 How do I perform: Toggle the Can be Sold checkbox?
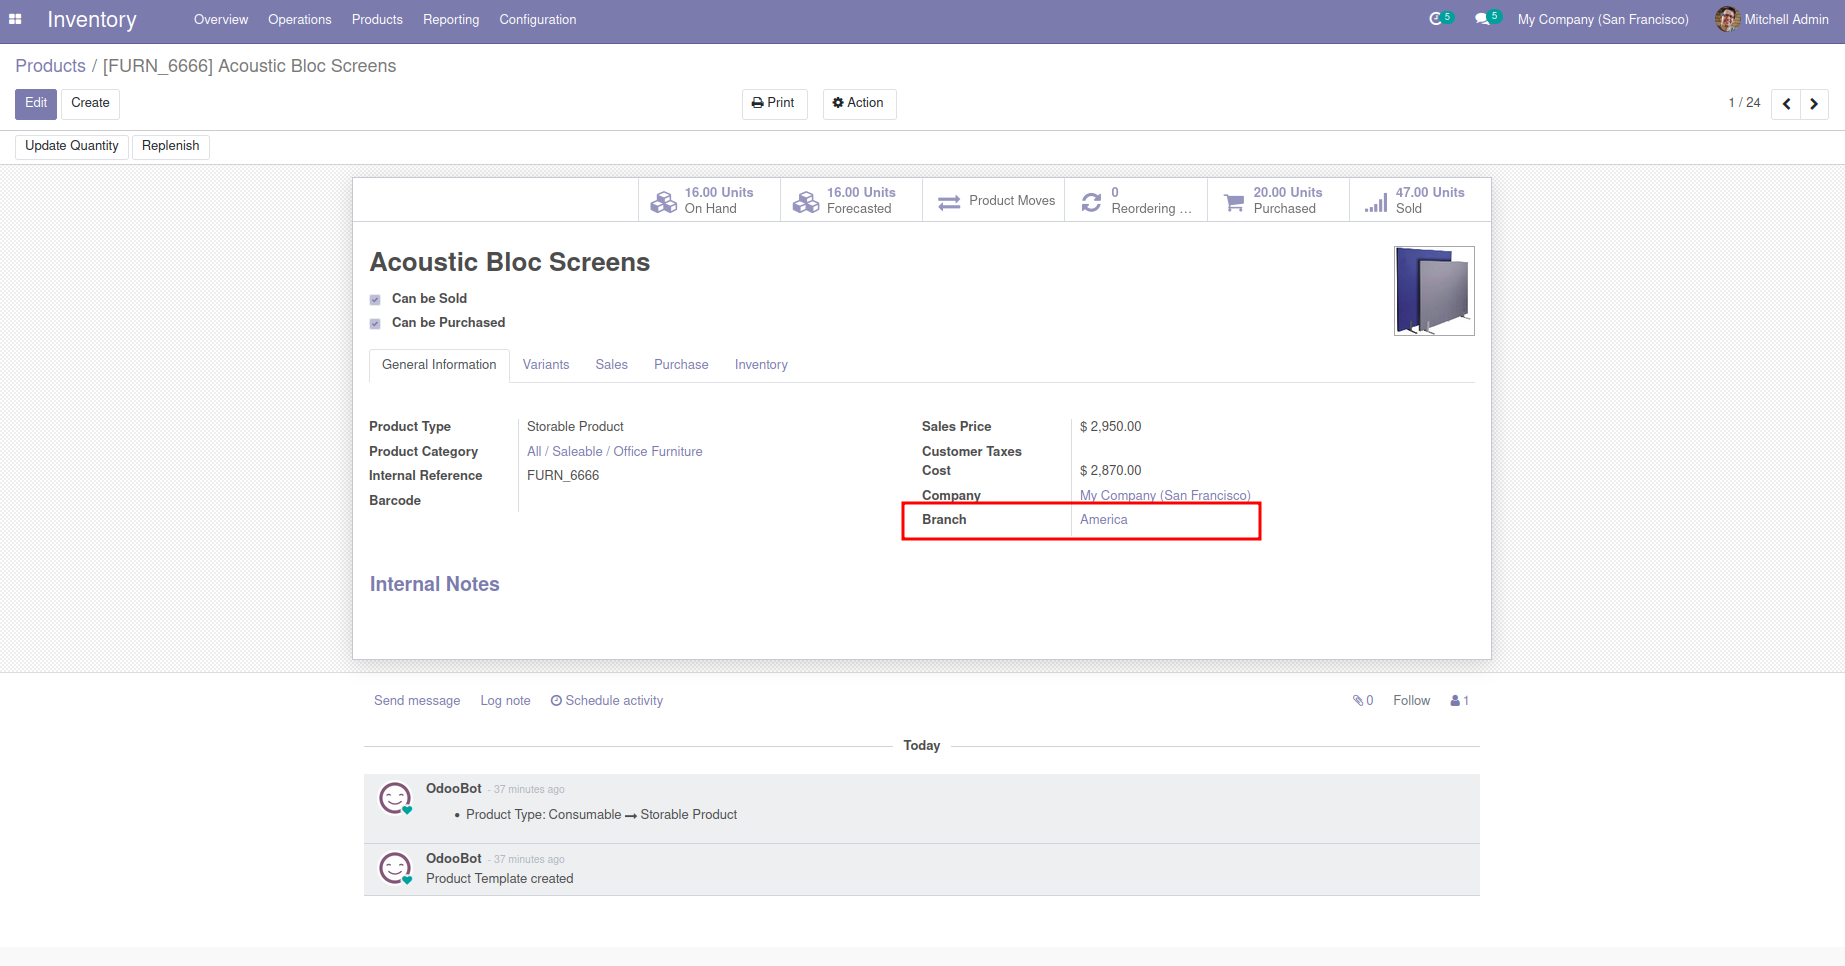click(375, 299)
